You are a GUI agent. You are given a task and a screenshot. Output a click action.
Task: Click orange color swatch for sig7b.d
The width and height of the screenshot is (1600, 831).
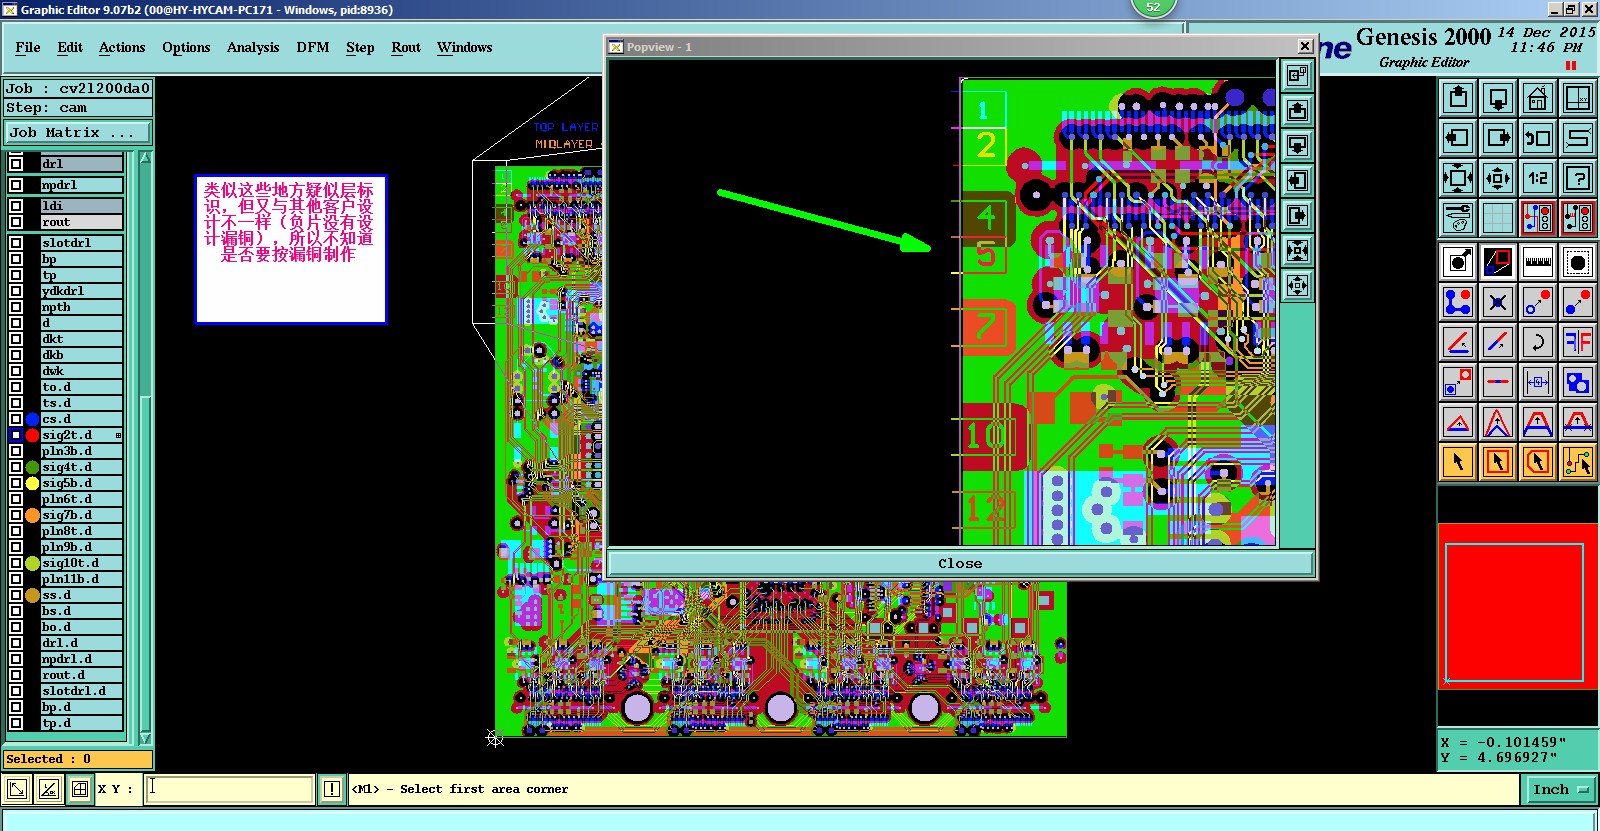[x=32, y=515]
